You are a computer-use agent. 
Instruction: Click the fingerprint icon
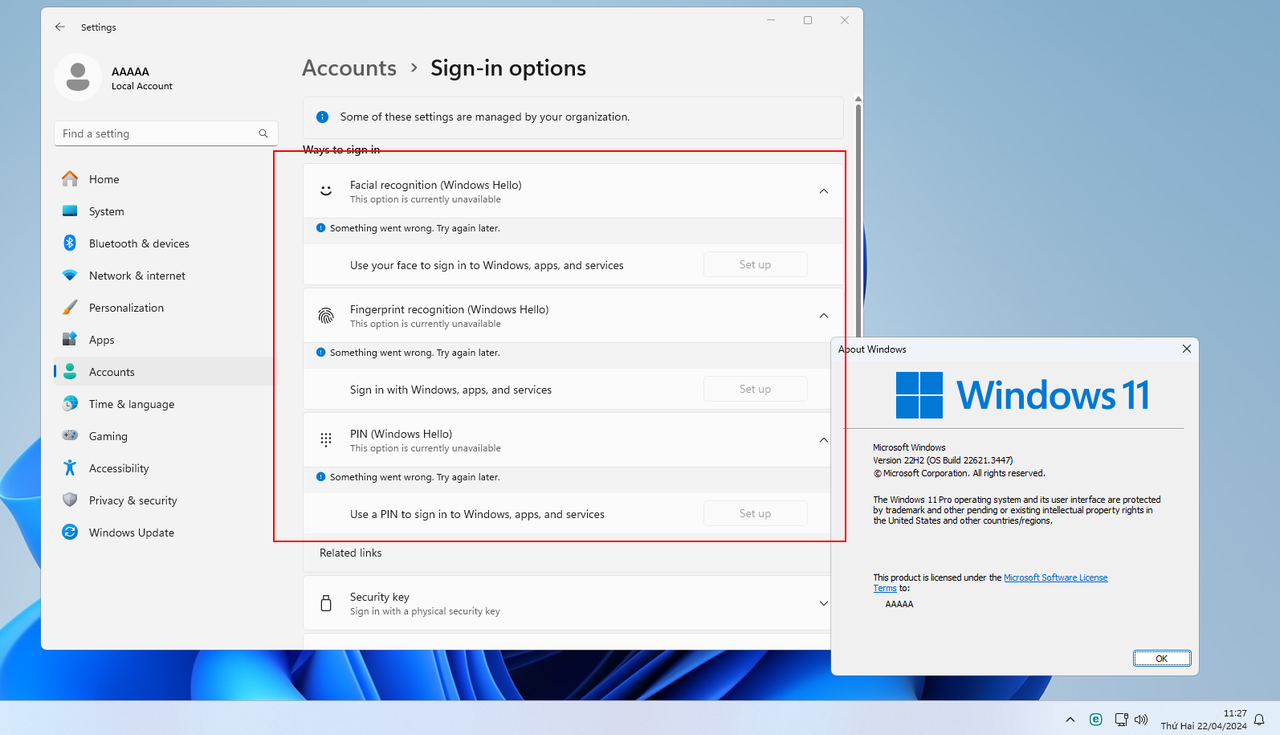(326, 315)
